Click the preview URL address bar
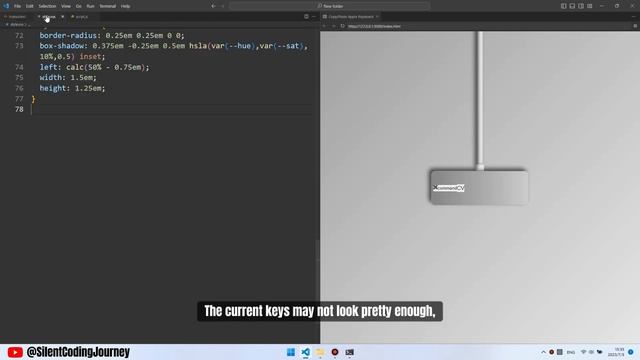 click(488, 26)
